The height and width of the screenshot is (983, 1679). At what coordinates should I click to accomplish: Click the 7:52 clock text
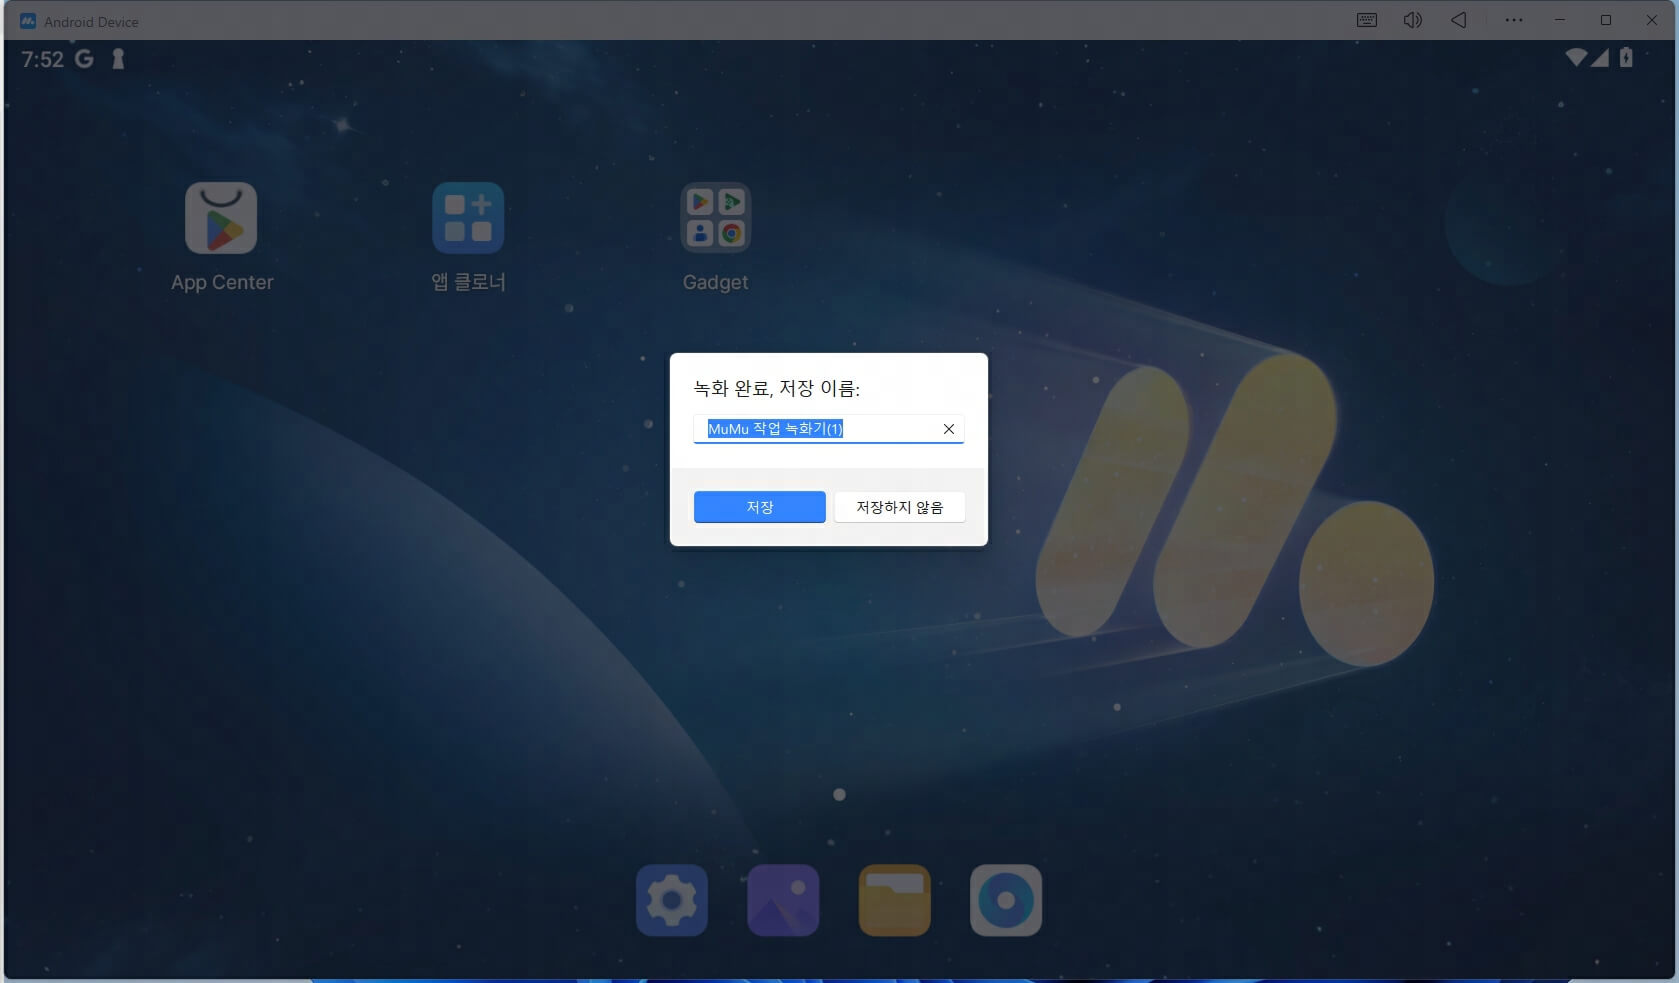pos(43,59)
